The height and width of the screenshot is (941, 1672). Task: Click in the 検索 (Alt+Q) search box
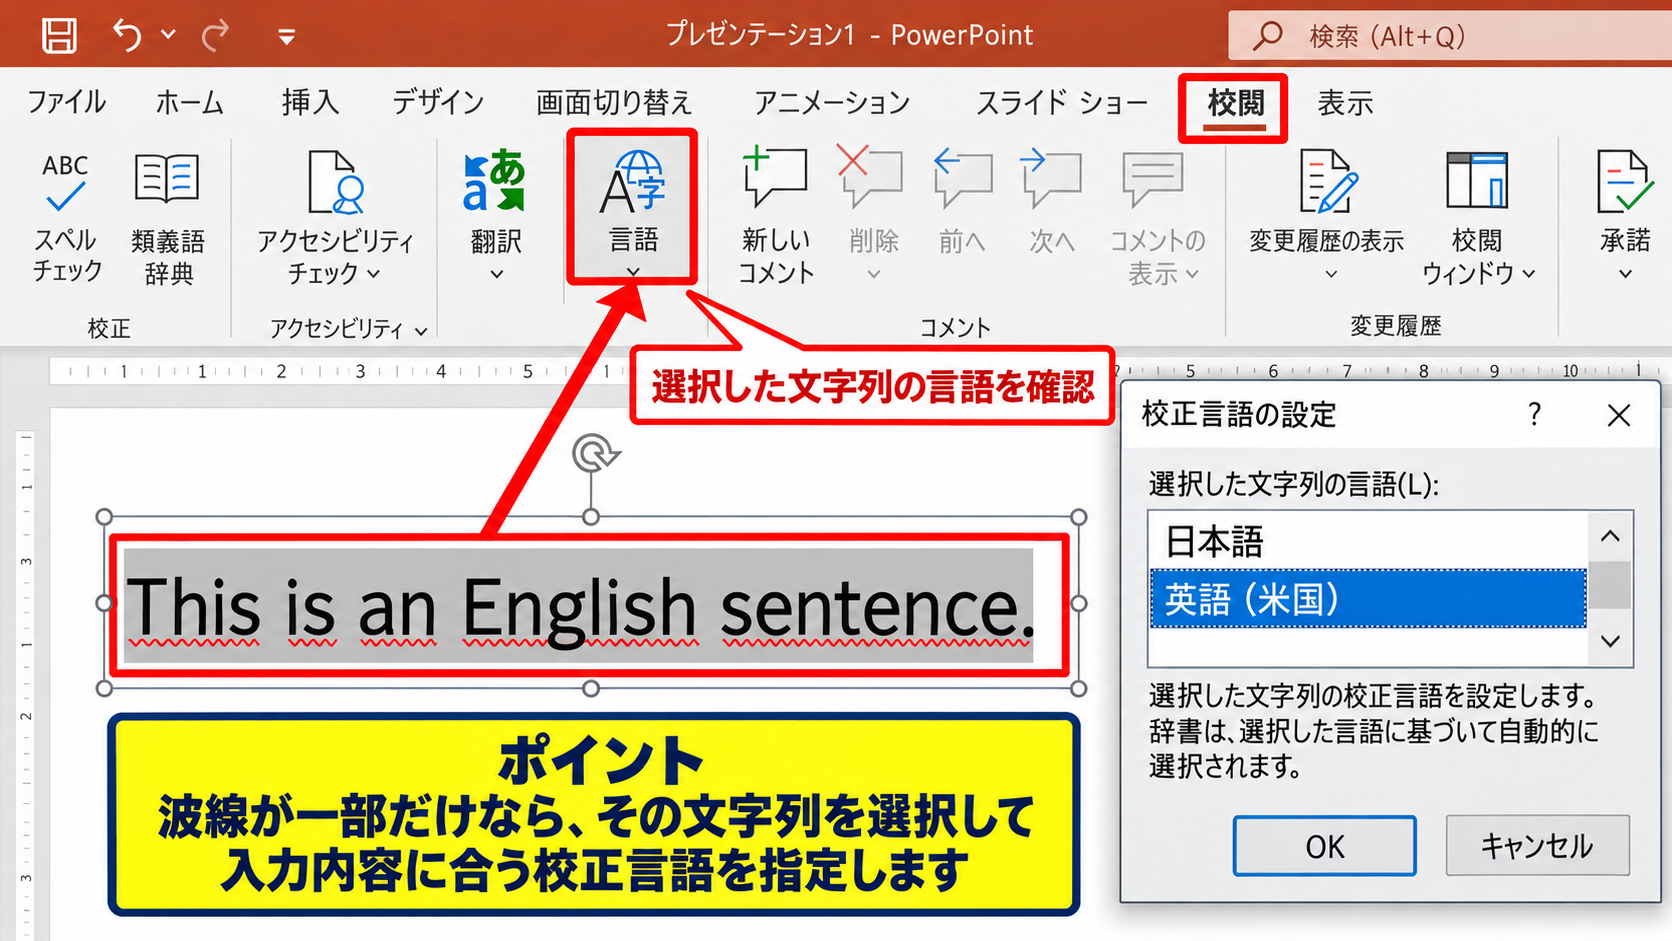[1449, 36]
